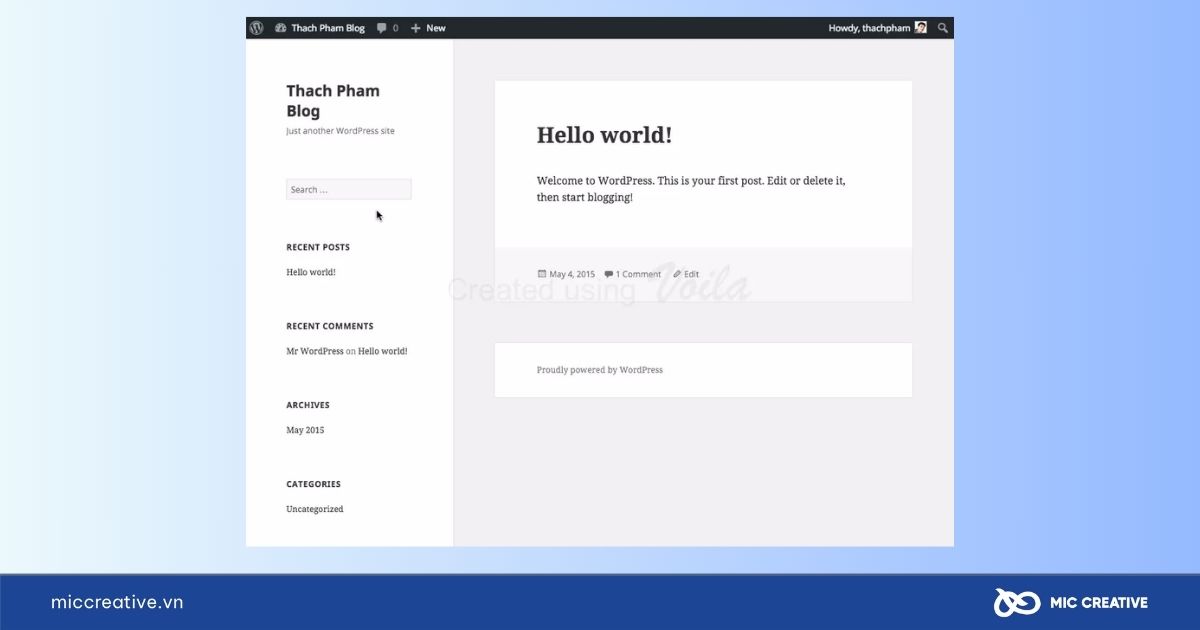Click the speech bubble icon before 1 Comment
Viewport: 1200px width, 630px height.
pyautogui.click(x=608, y=274)
